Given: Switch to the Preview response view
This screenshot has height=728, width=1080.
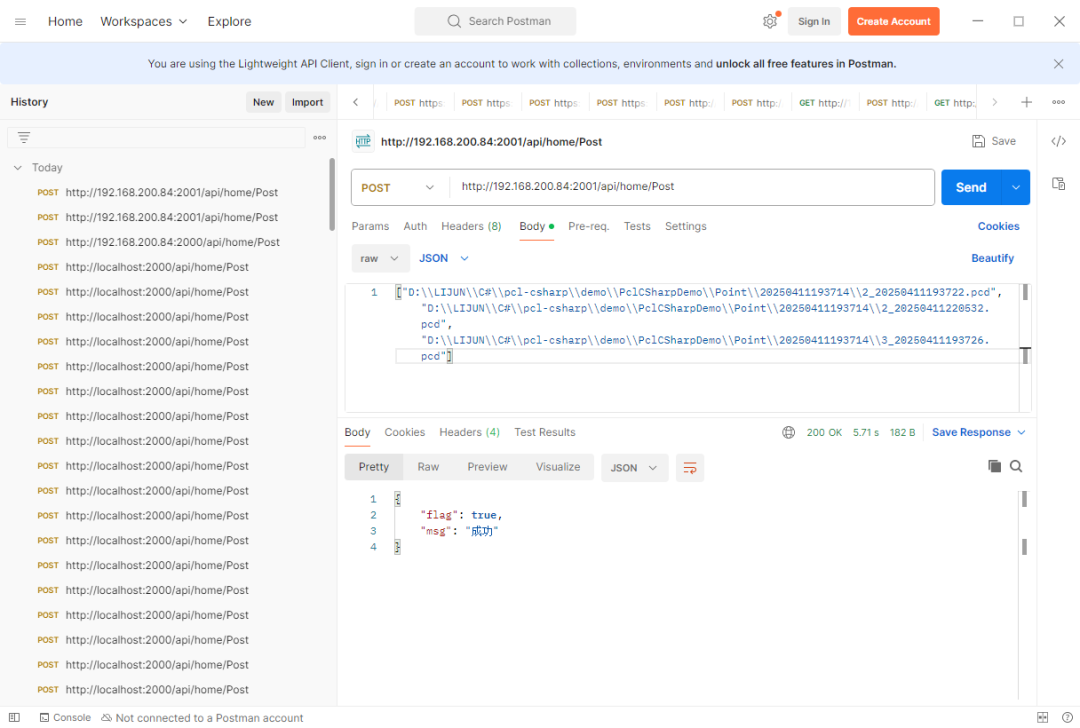Looking at the screenshot, I should (x=487, y=467).
